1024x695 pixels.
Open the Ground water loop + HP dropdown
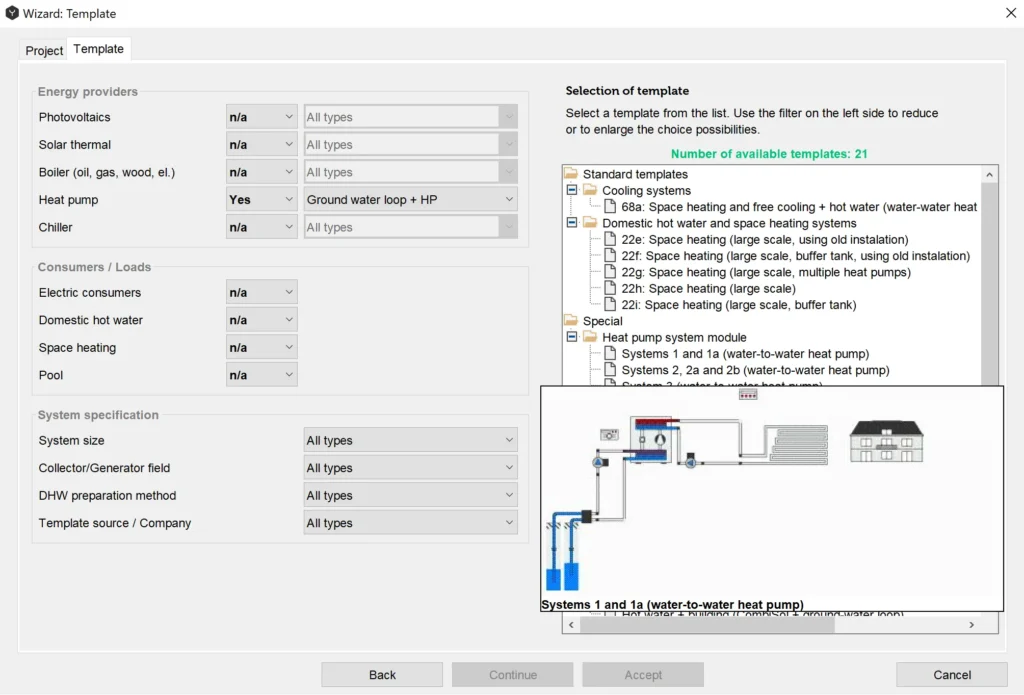(x=410, y=200)
